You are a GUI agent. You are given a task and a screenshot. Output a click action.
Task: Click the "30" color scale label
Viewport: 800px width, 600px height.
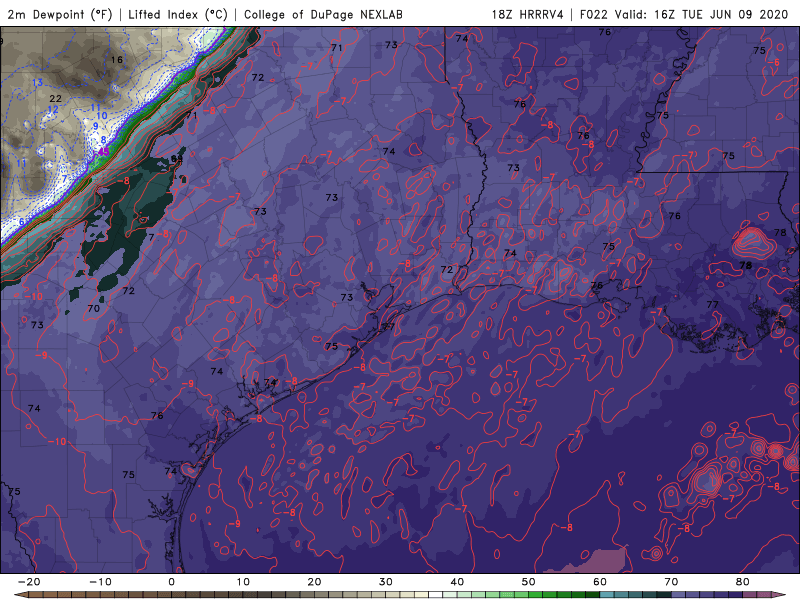click(x=386, y=582)
